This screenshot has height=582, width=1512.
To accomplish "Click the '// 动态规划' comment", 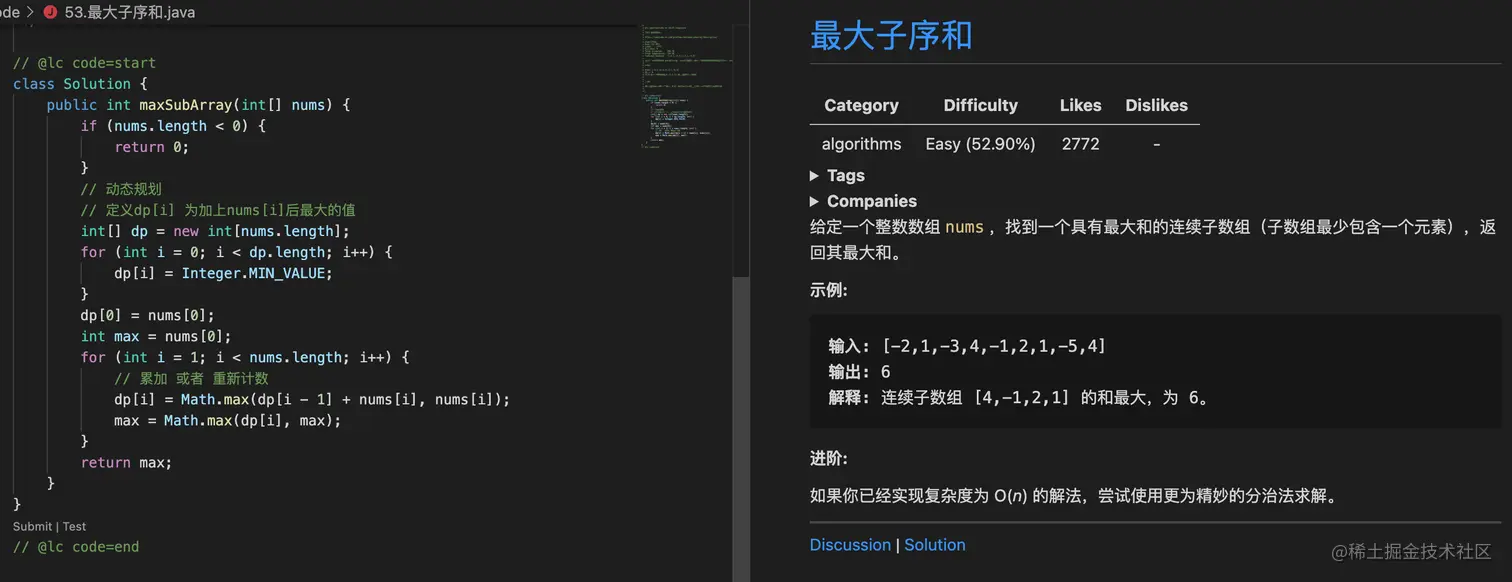I will (121, 189).
